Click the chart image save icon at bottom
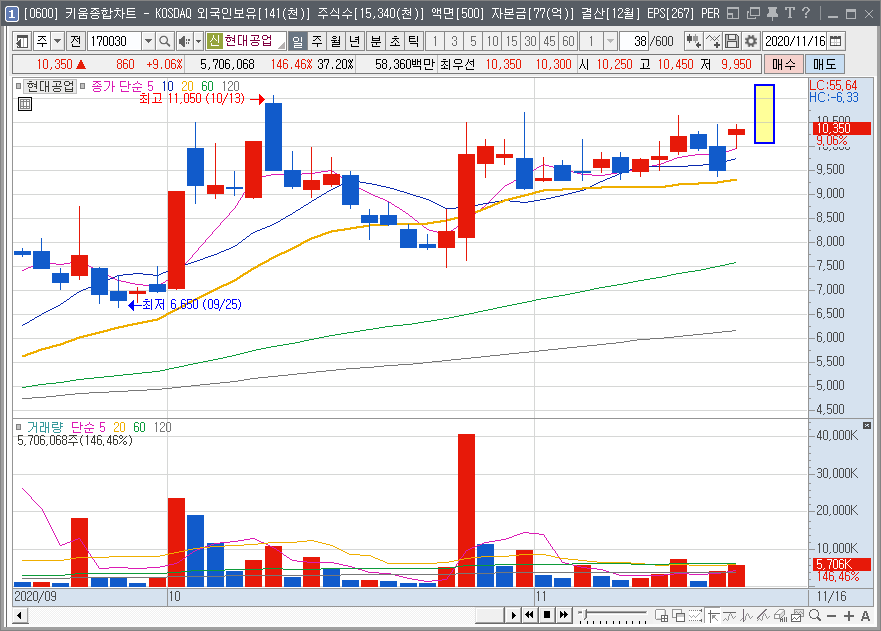This screenshot has height=631, width=881. click(797, 616)
